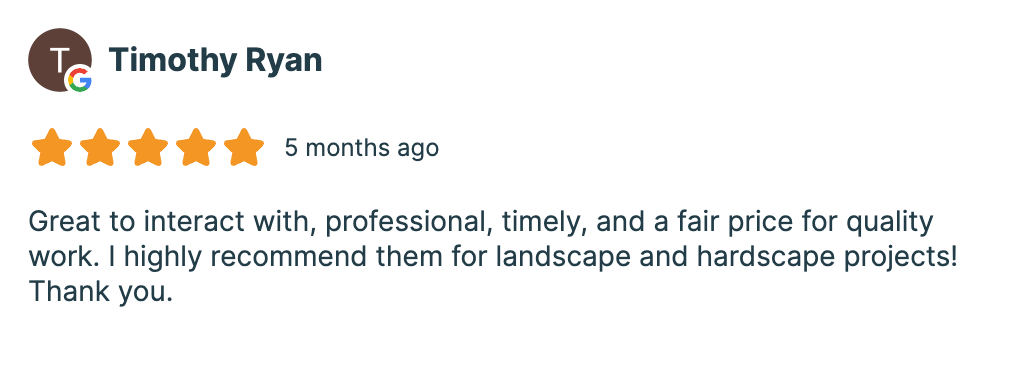
Task: Click the first orange star
Action: (51, 148)
